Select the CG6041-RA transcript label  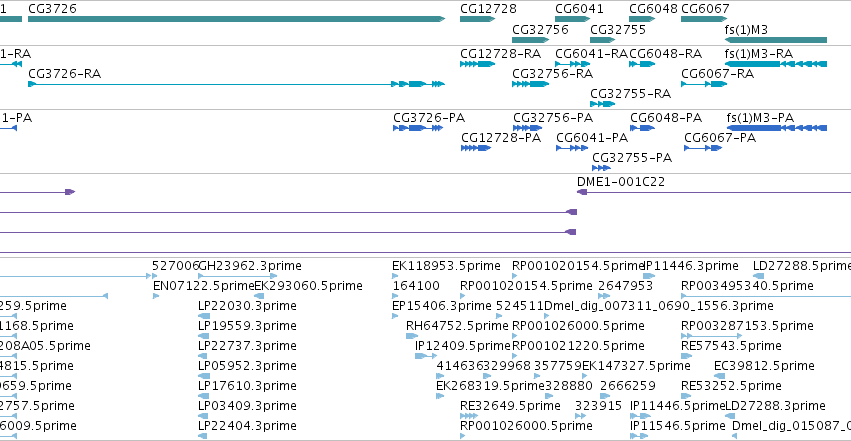(x=592, y=54)
